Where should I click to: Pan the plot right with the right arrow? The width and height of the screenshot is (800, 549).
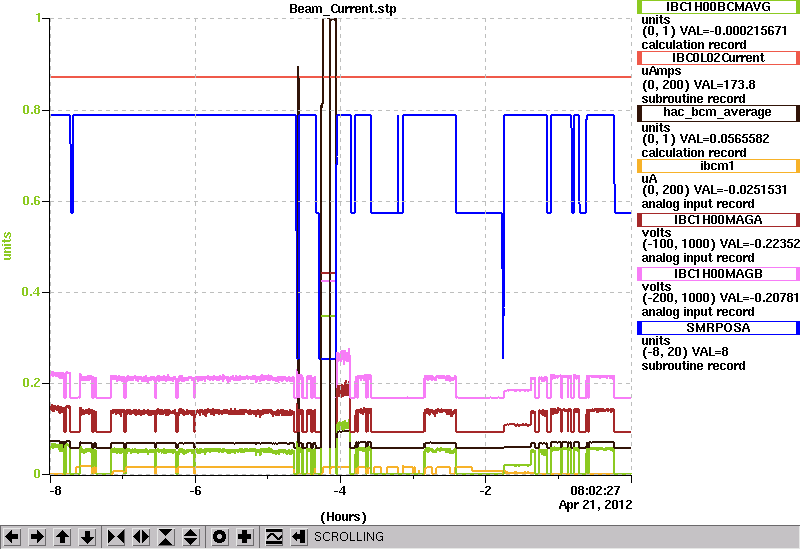pos(37,537)
